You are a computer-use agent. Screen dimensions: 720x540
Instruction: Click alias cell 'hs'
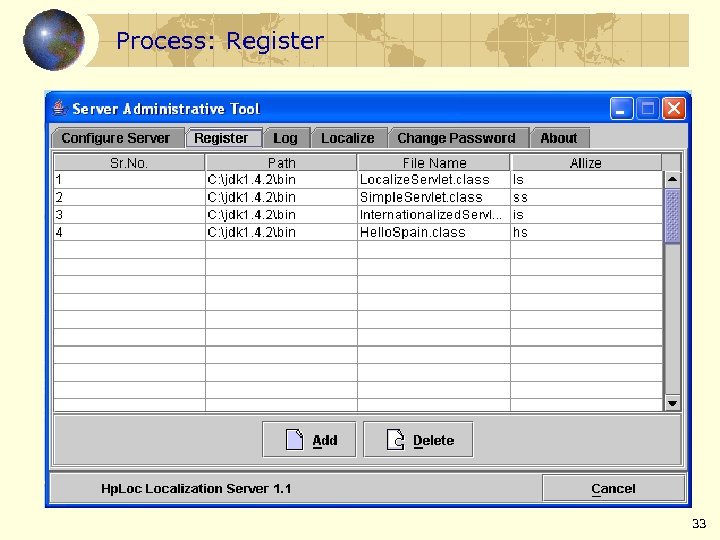pos(586,232)
